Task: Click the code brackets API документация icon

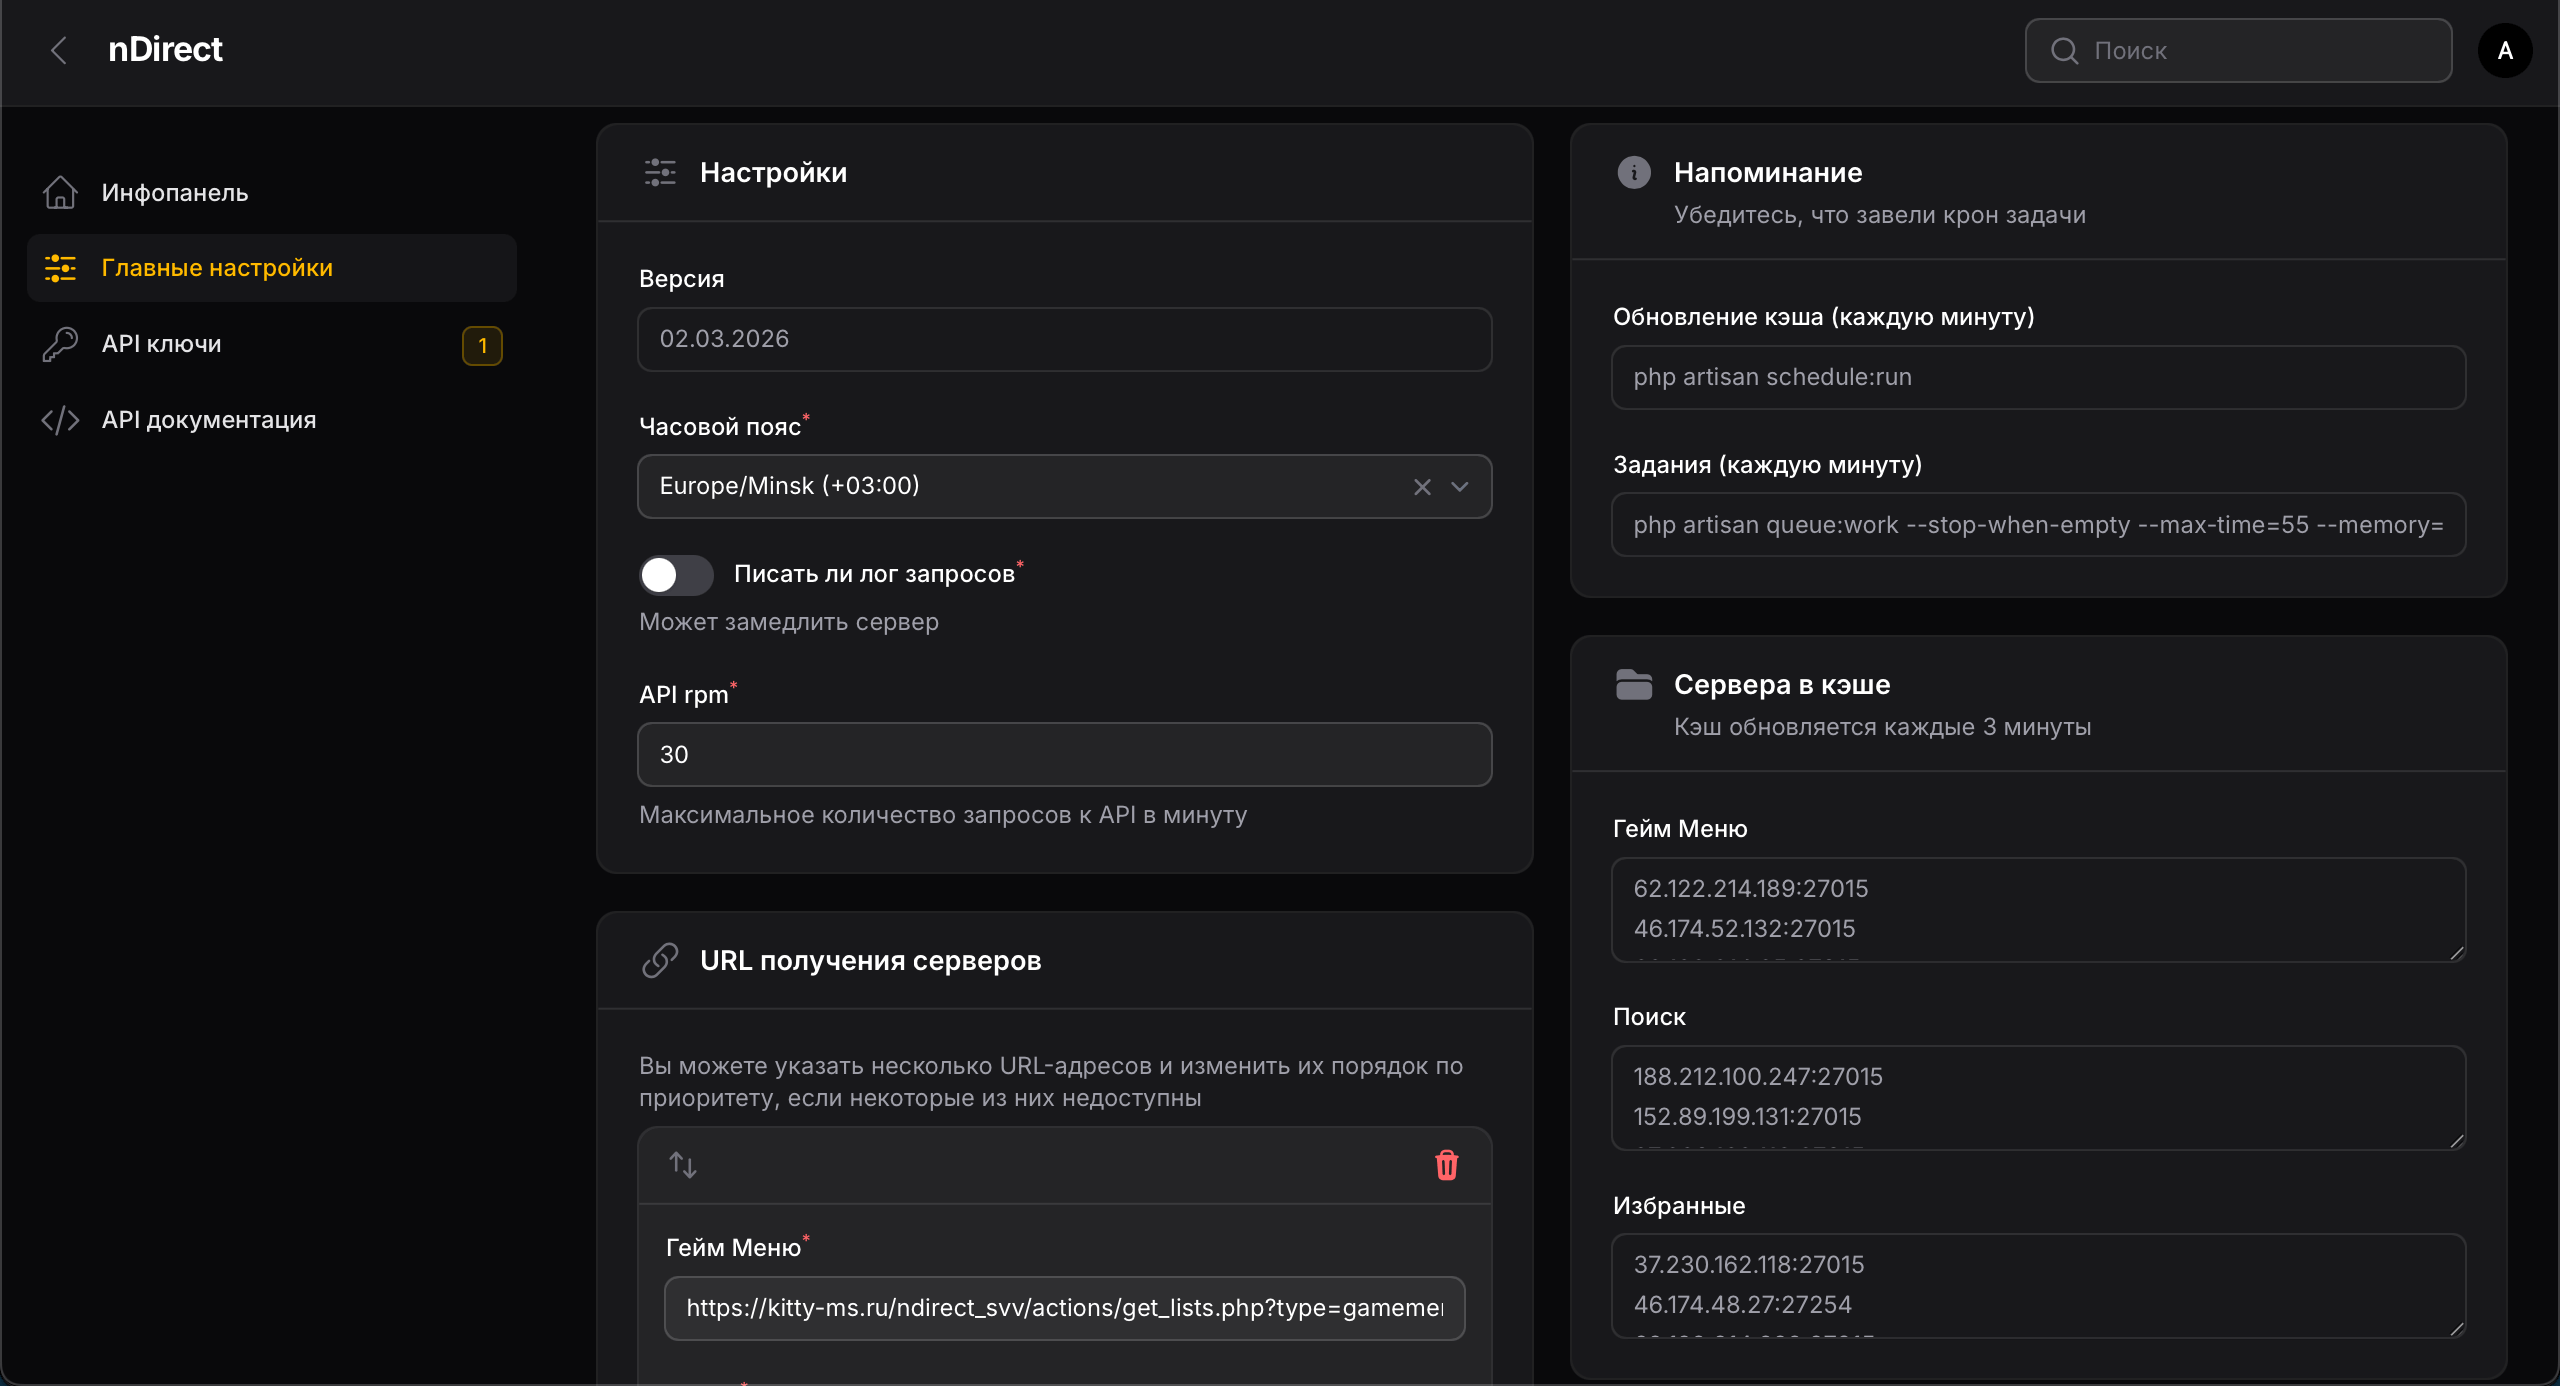Action: 60,420
